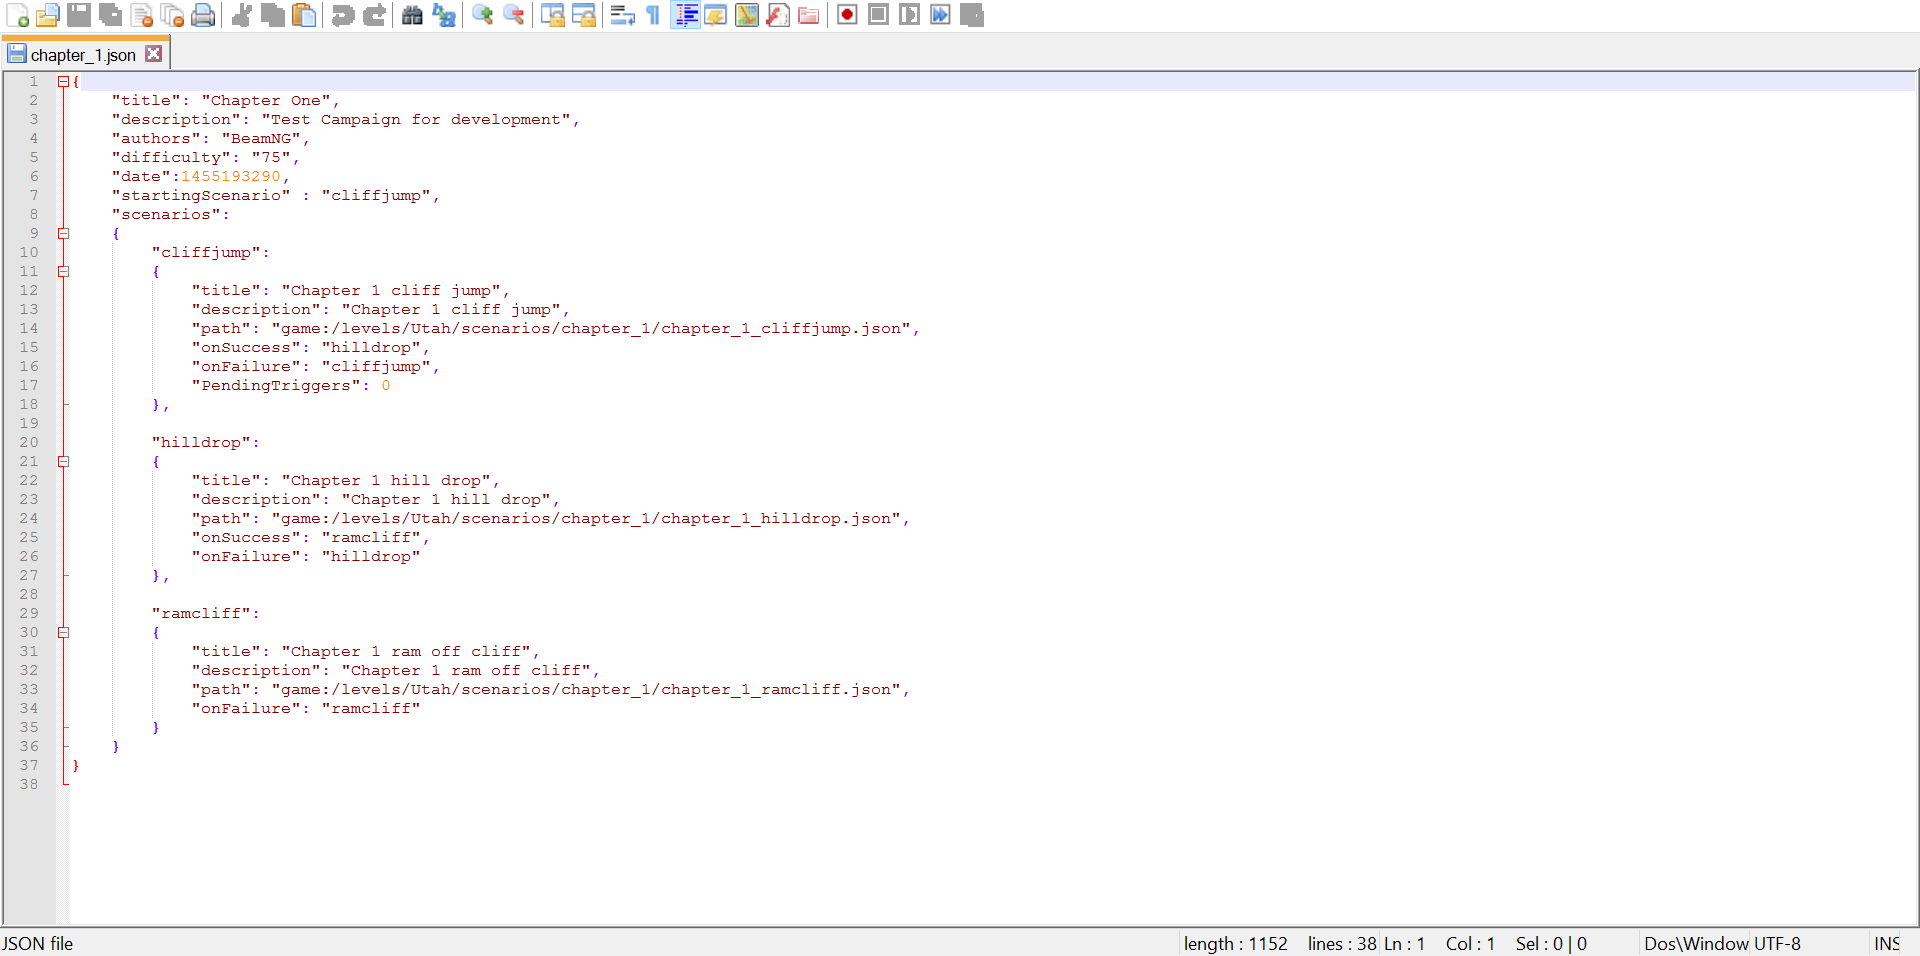Close the chapter_1.json tab
This screenshot has height=956, width=1920.
tap(153, 54)
